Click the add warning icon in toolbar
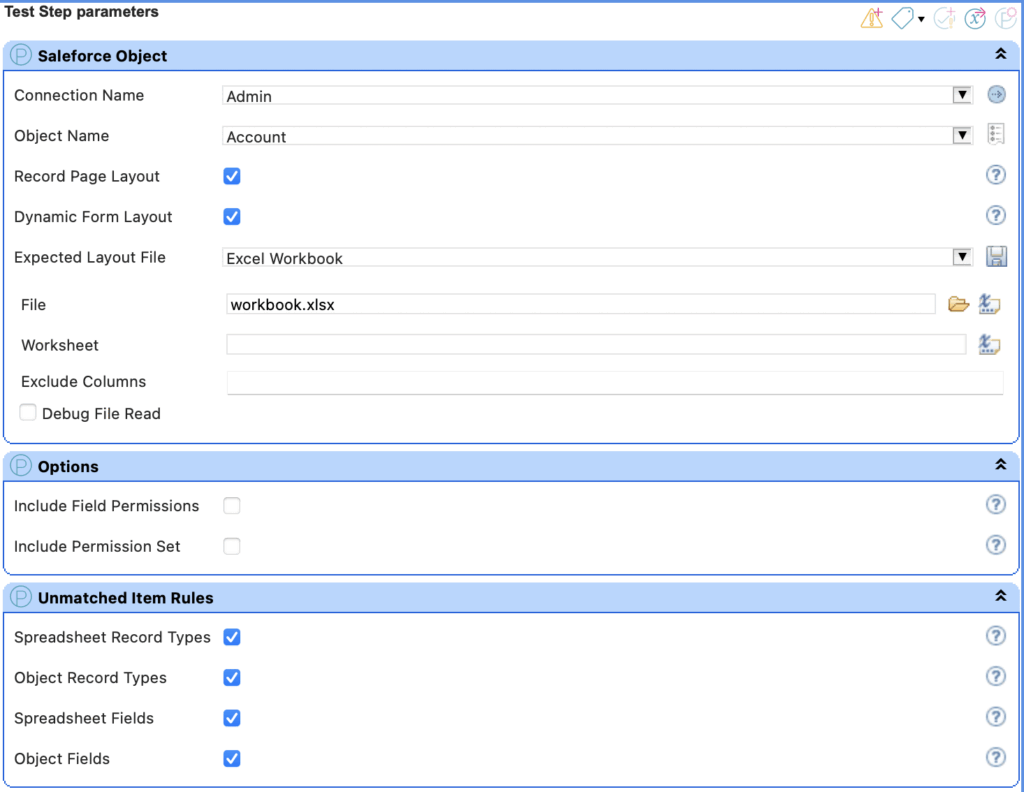This screenshot has width=1024, height=792. (x=871, y=19)
